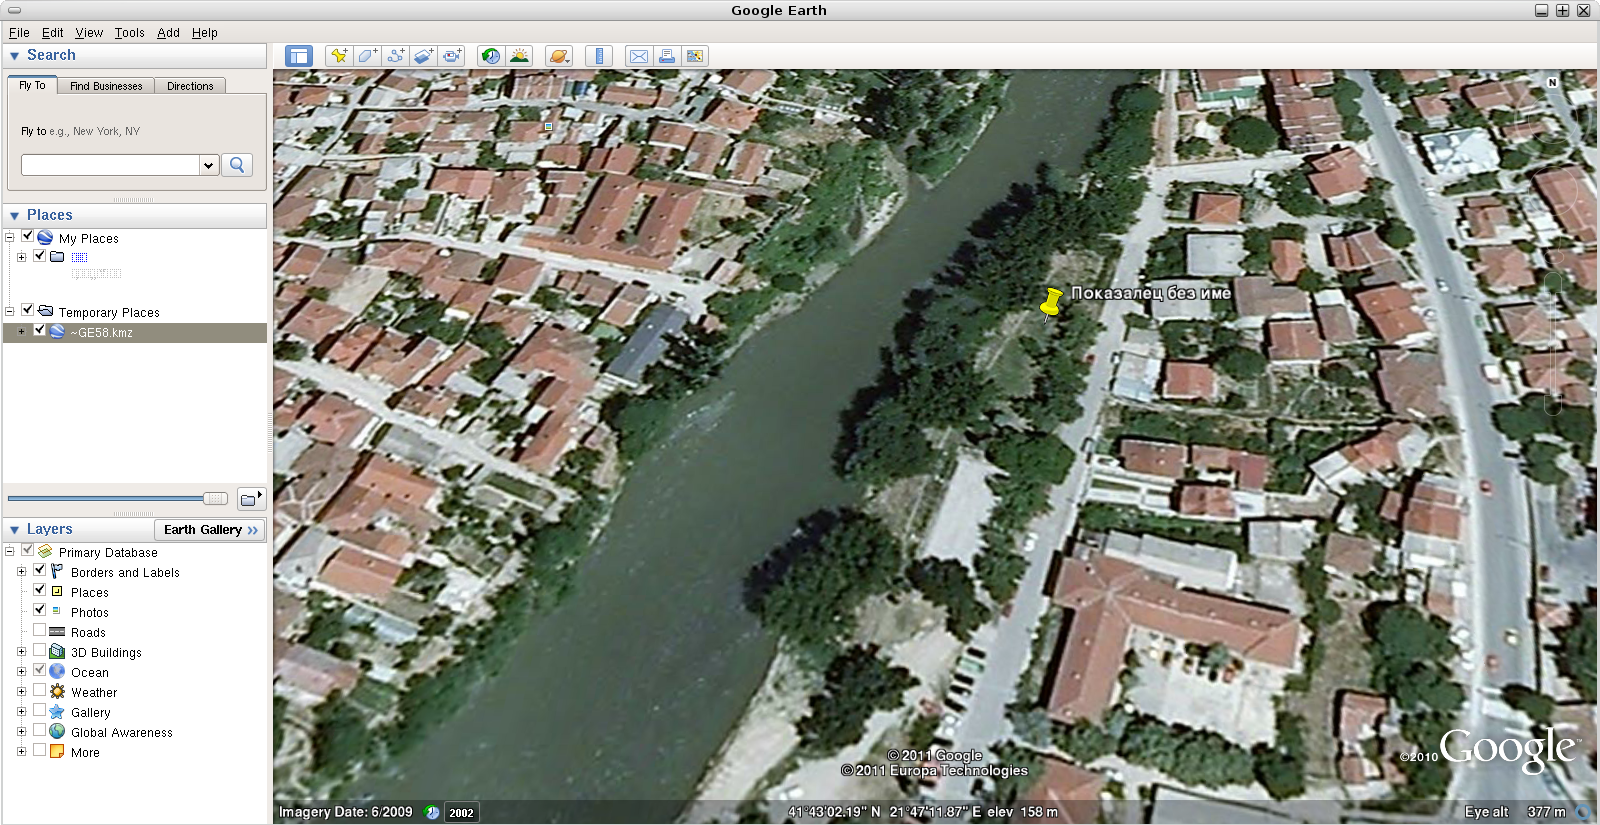Click the Global Awareness globe icon
1600x825 pixels.
pyautogui.click(x=57, y=732)
